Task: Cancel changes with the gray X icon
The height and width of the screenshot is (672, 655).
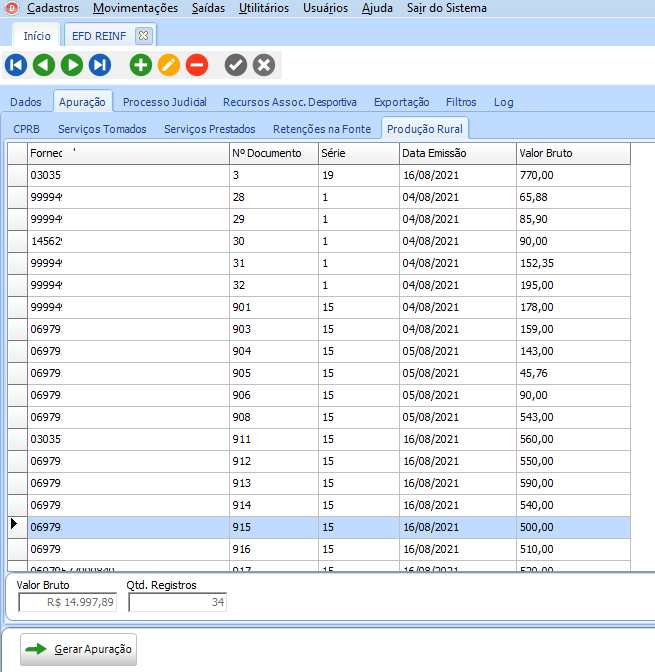Action: point(264,65)
